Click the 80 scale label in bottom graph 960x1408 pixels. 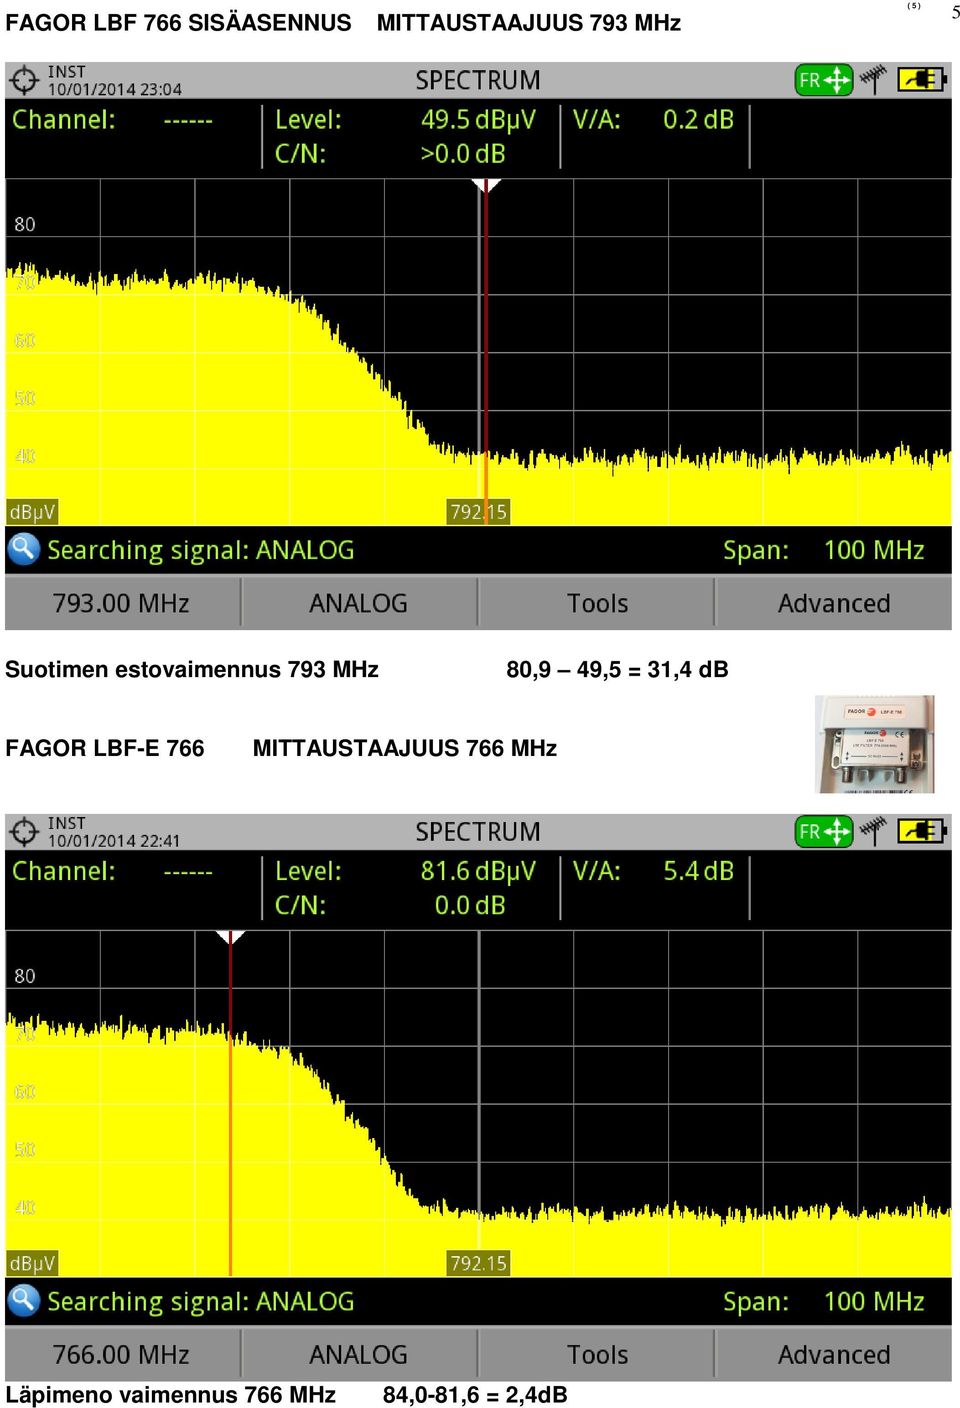coord(25,976)
